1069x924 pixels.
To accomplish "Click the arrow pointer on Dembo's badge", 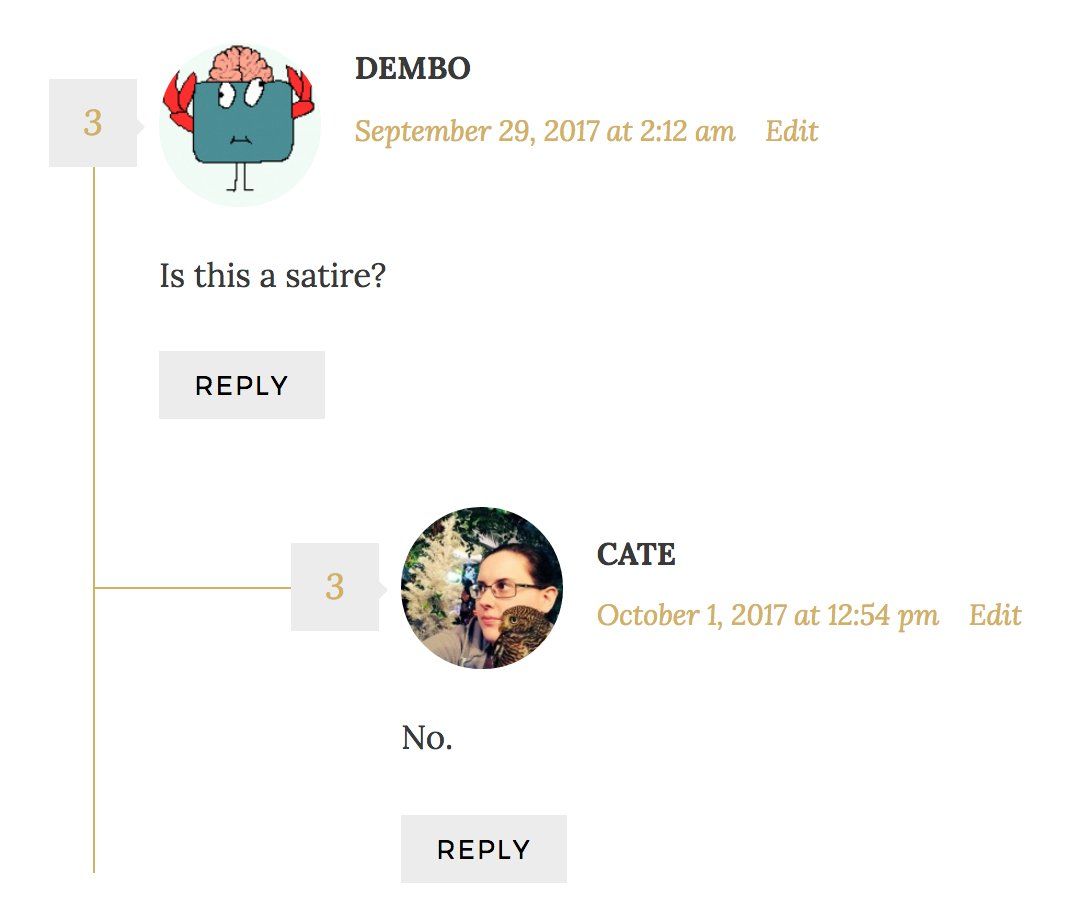I will (141, 126).
